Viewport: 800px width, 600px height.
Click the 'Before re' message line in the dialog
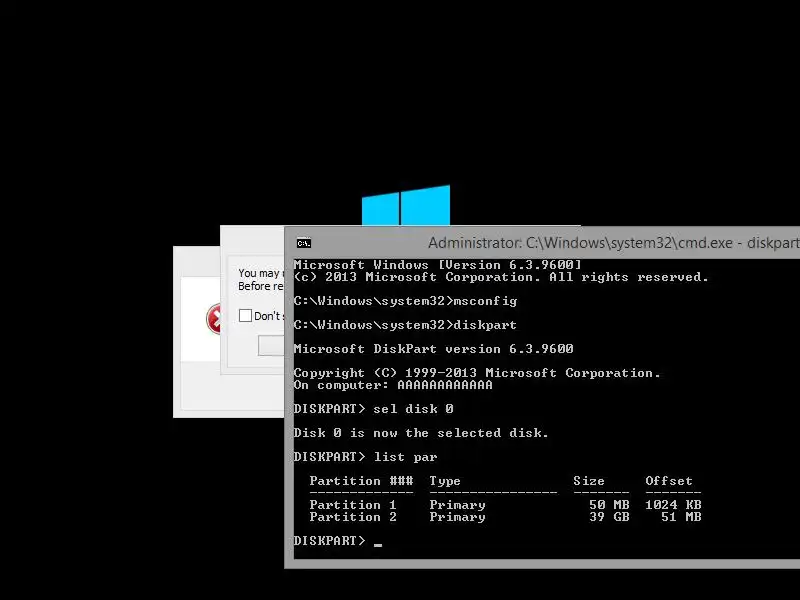(261, 286)
